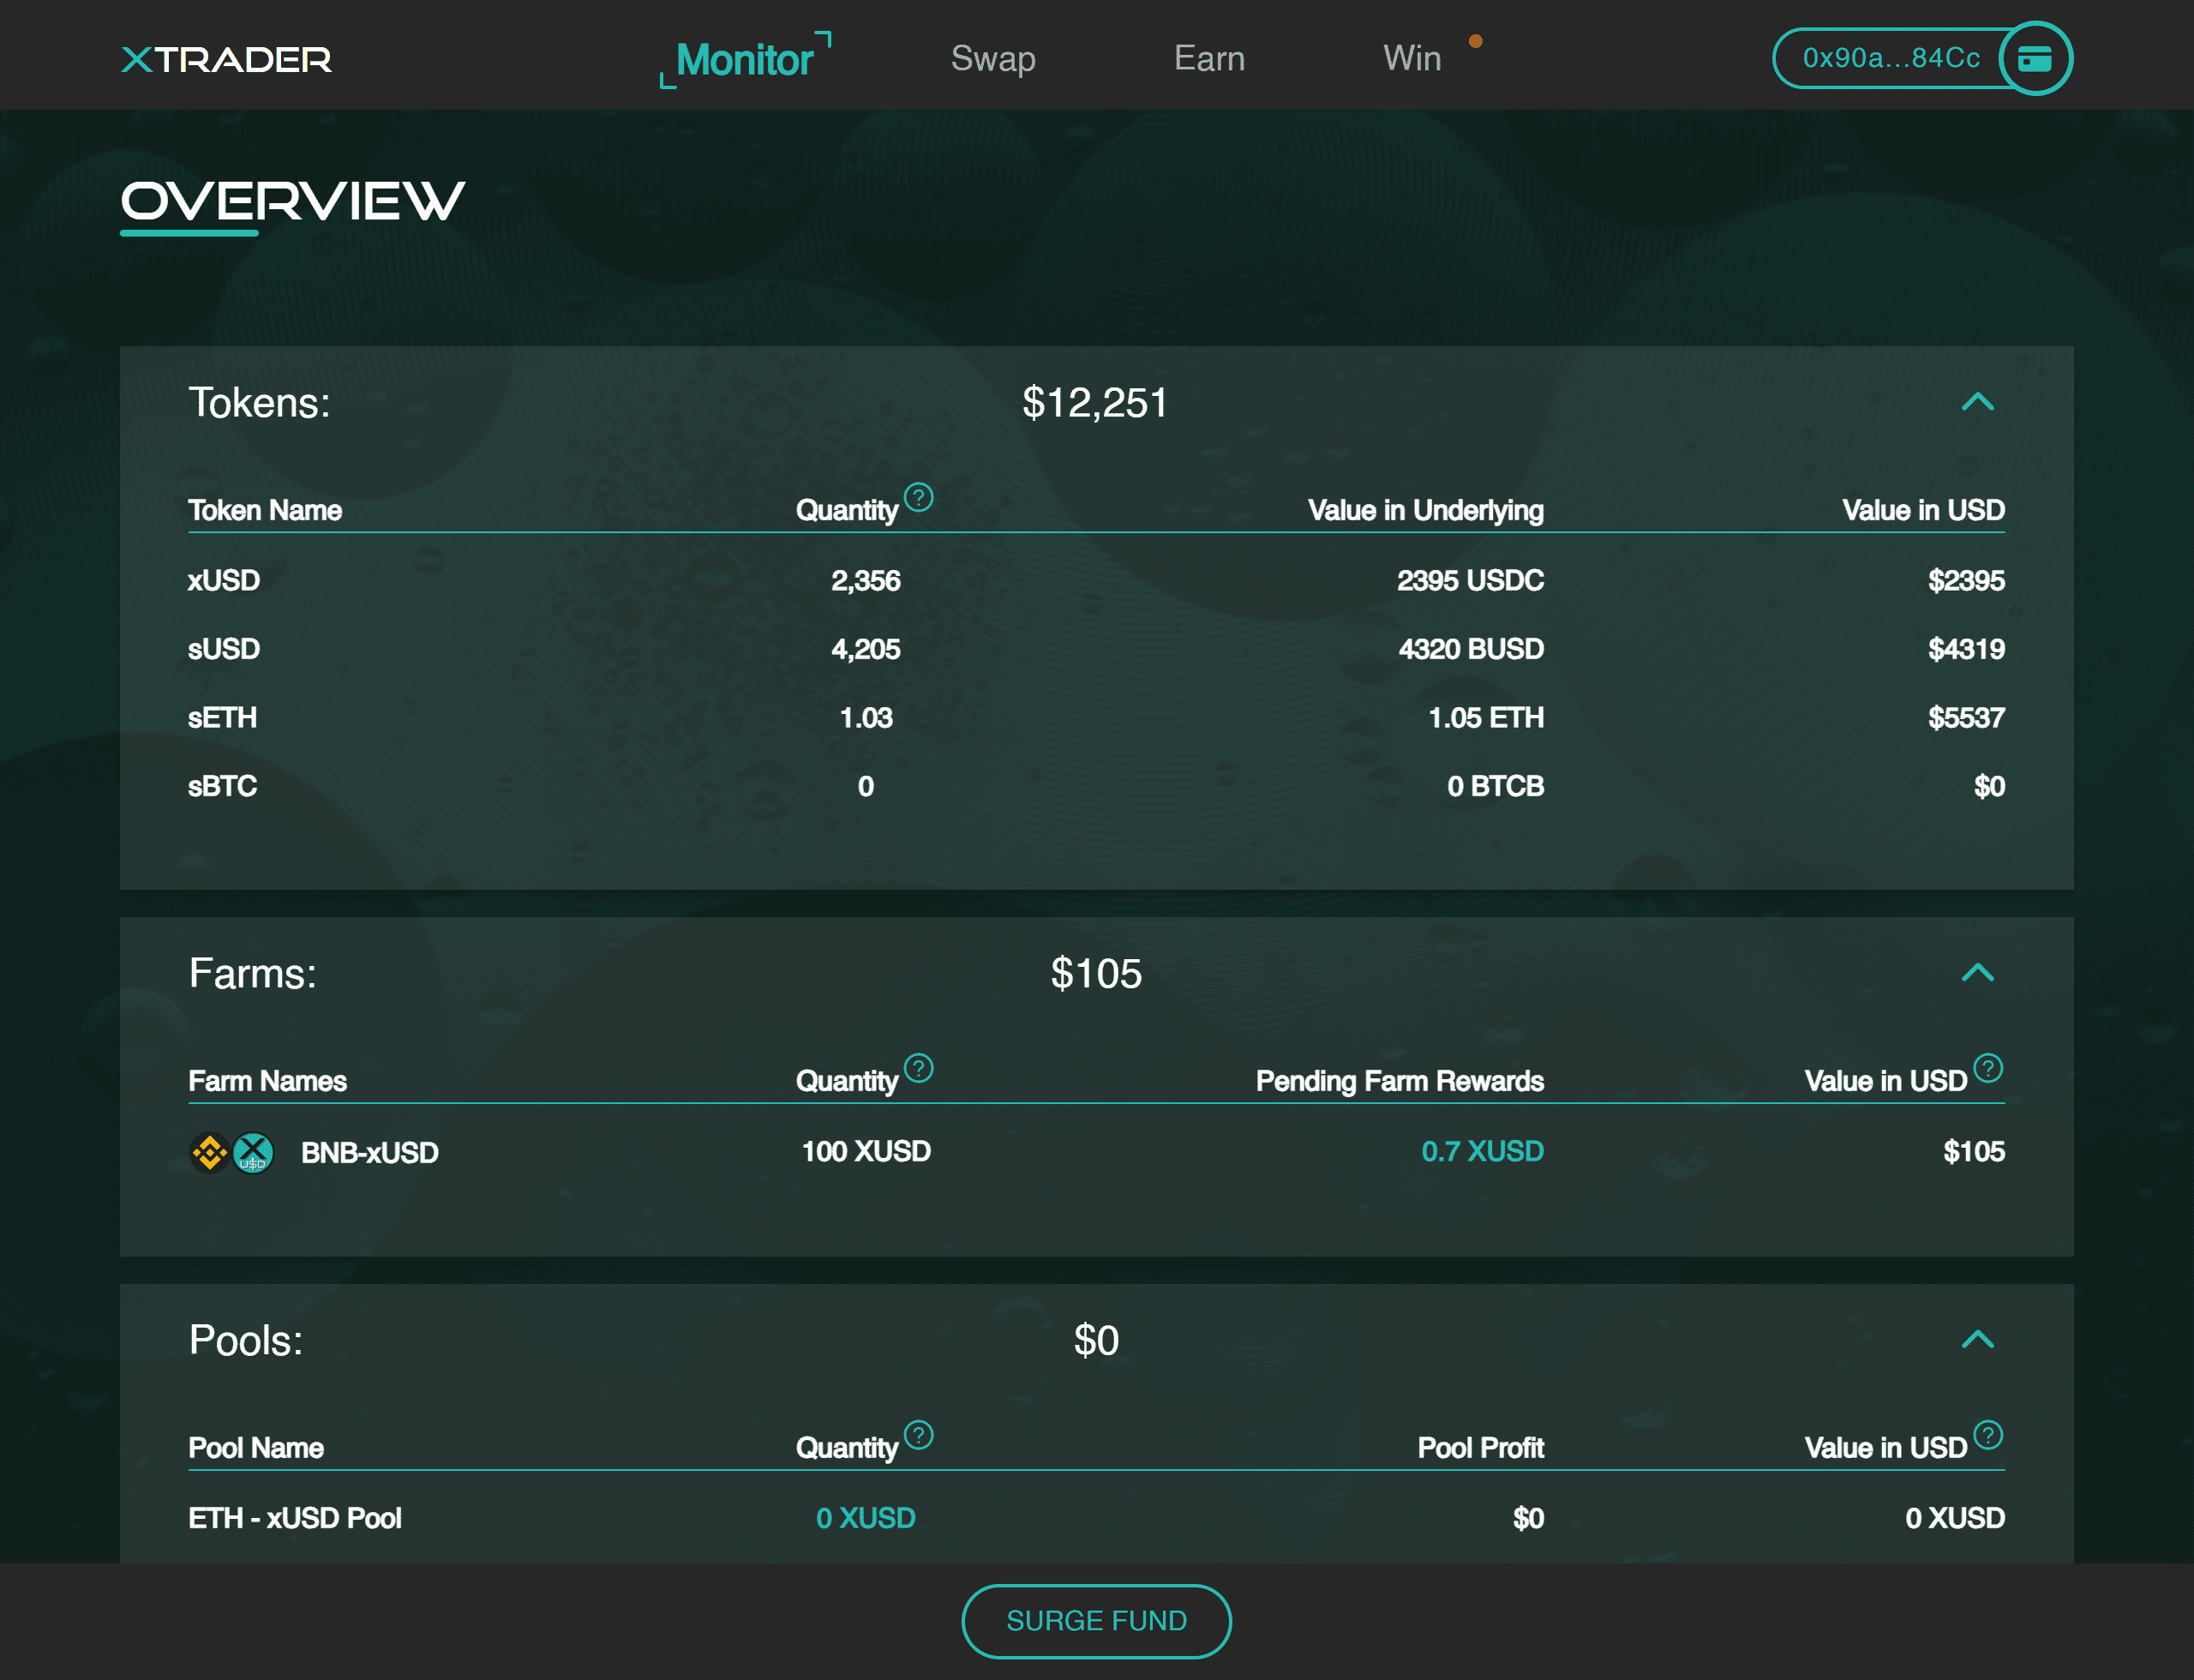Click the Win notification dot
Screen dimensions: 2194x1680
coord(1475,41)
